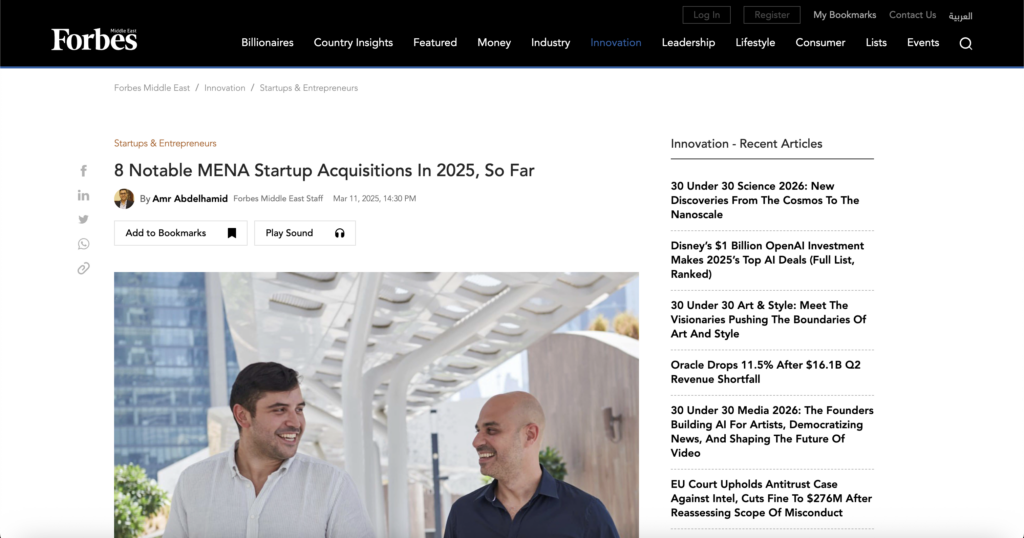Copy article link icon
Viewport: 1024px width, 538px height.
tap(84, 268)
